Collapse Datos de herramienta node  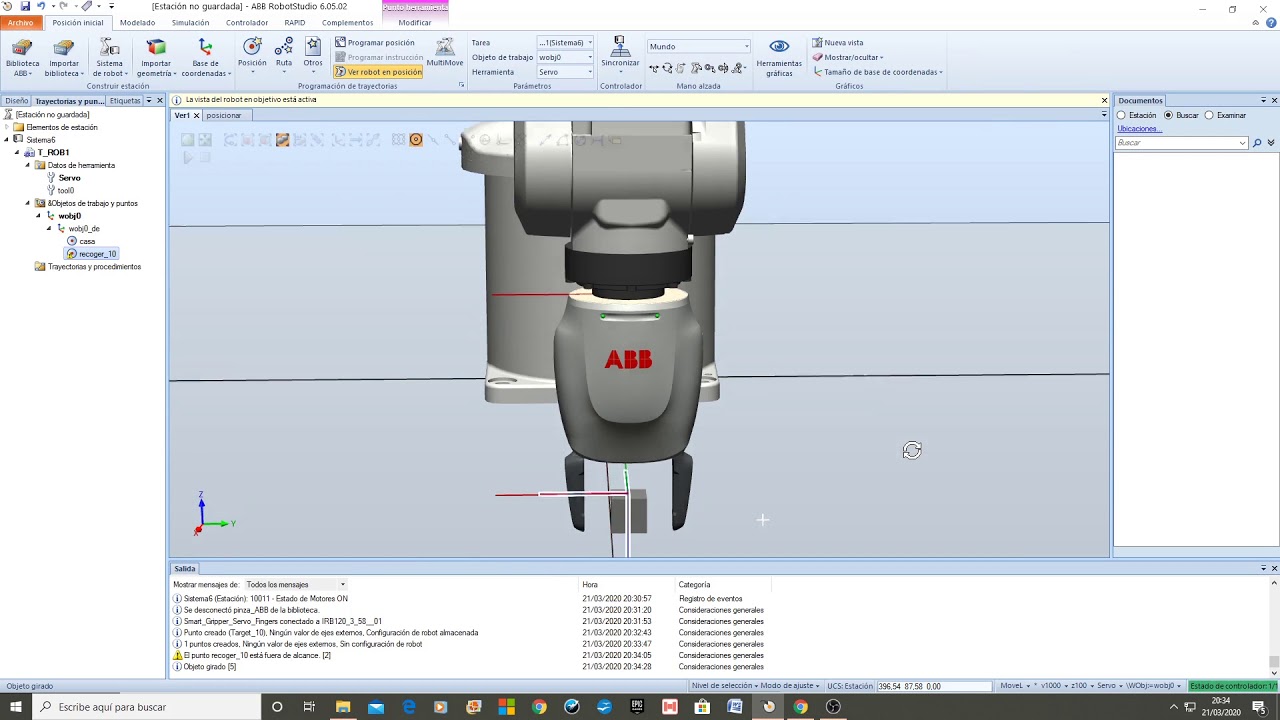coord(28,165)
